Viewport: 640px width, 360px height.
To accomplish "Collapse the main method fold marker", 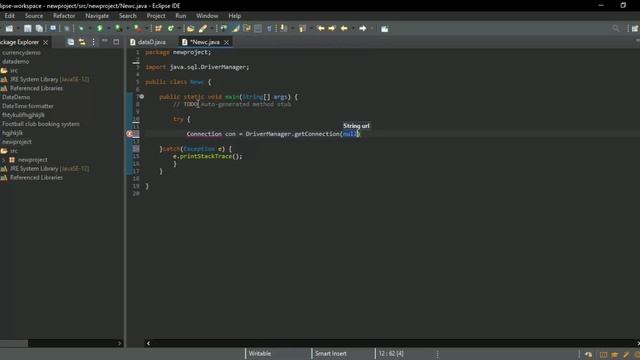I will point(142,97).
